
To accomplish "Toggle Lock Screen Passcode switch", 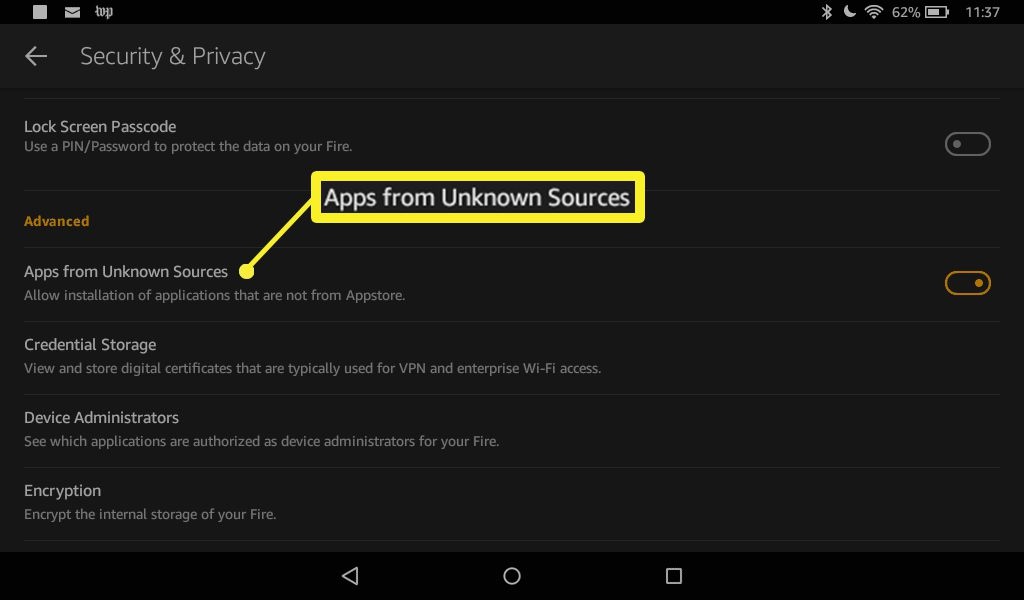I will pos(967,144).
